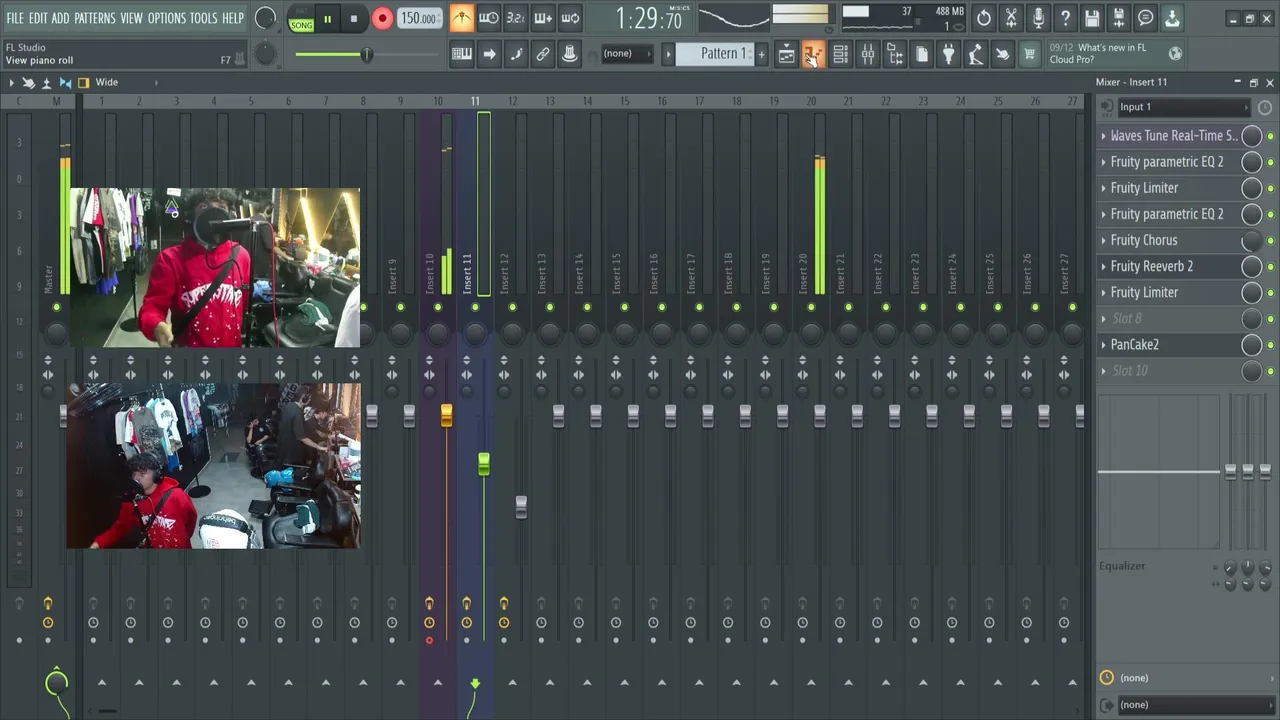
Task: Mute Insert 10 with its green LED
Action: [438, 307]
